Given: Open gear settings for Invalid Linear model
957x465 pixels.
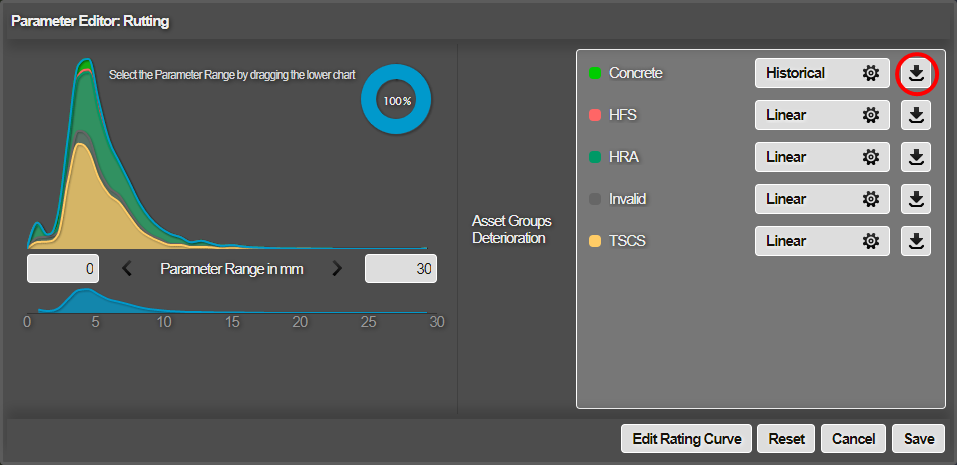Looking at the screenshot, I should tap(871, 199).
